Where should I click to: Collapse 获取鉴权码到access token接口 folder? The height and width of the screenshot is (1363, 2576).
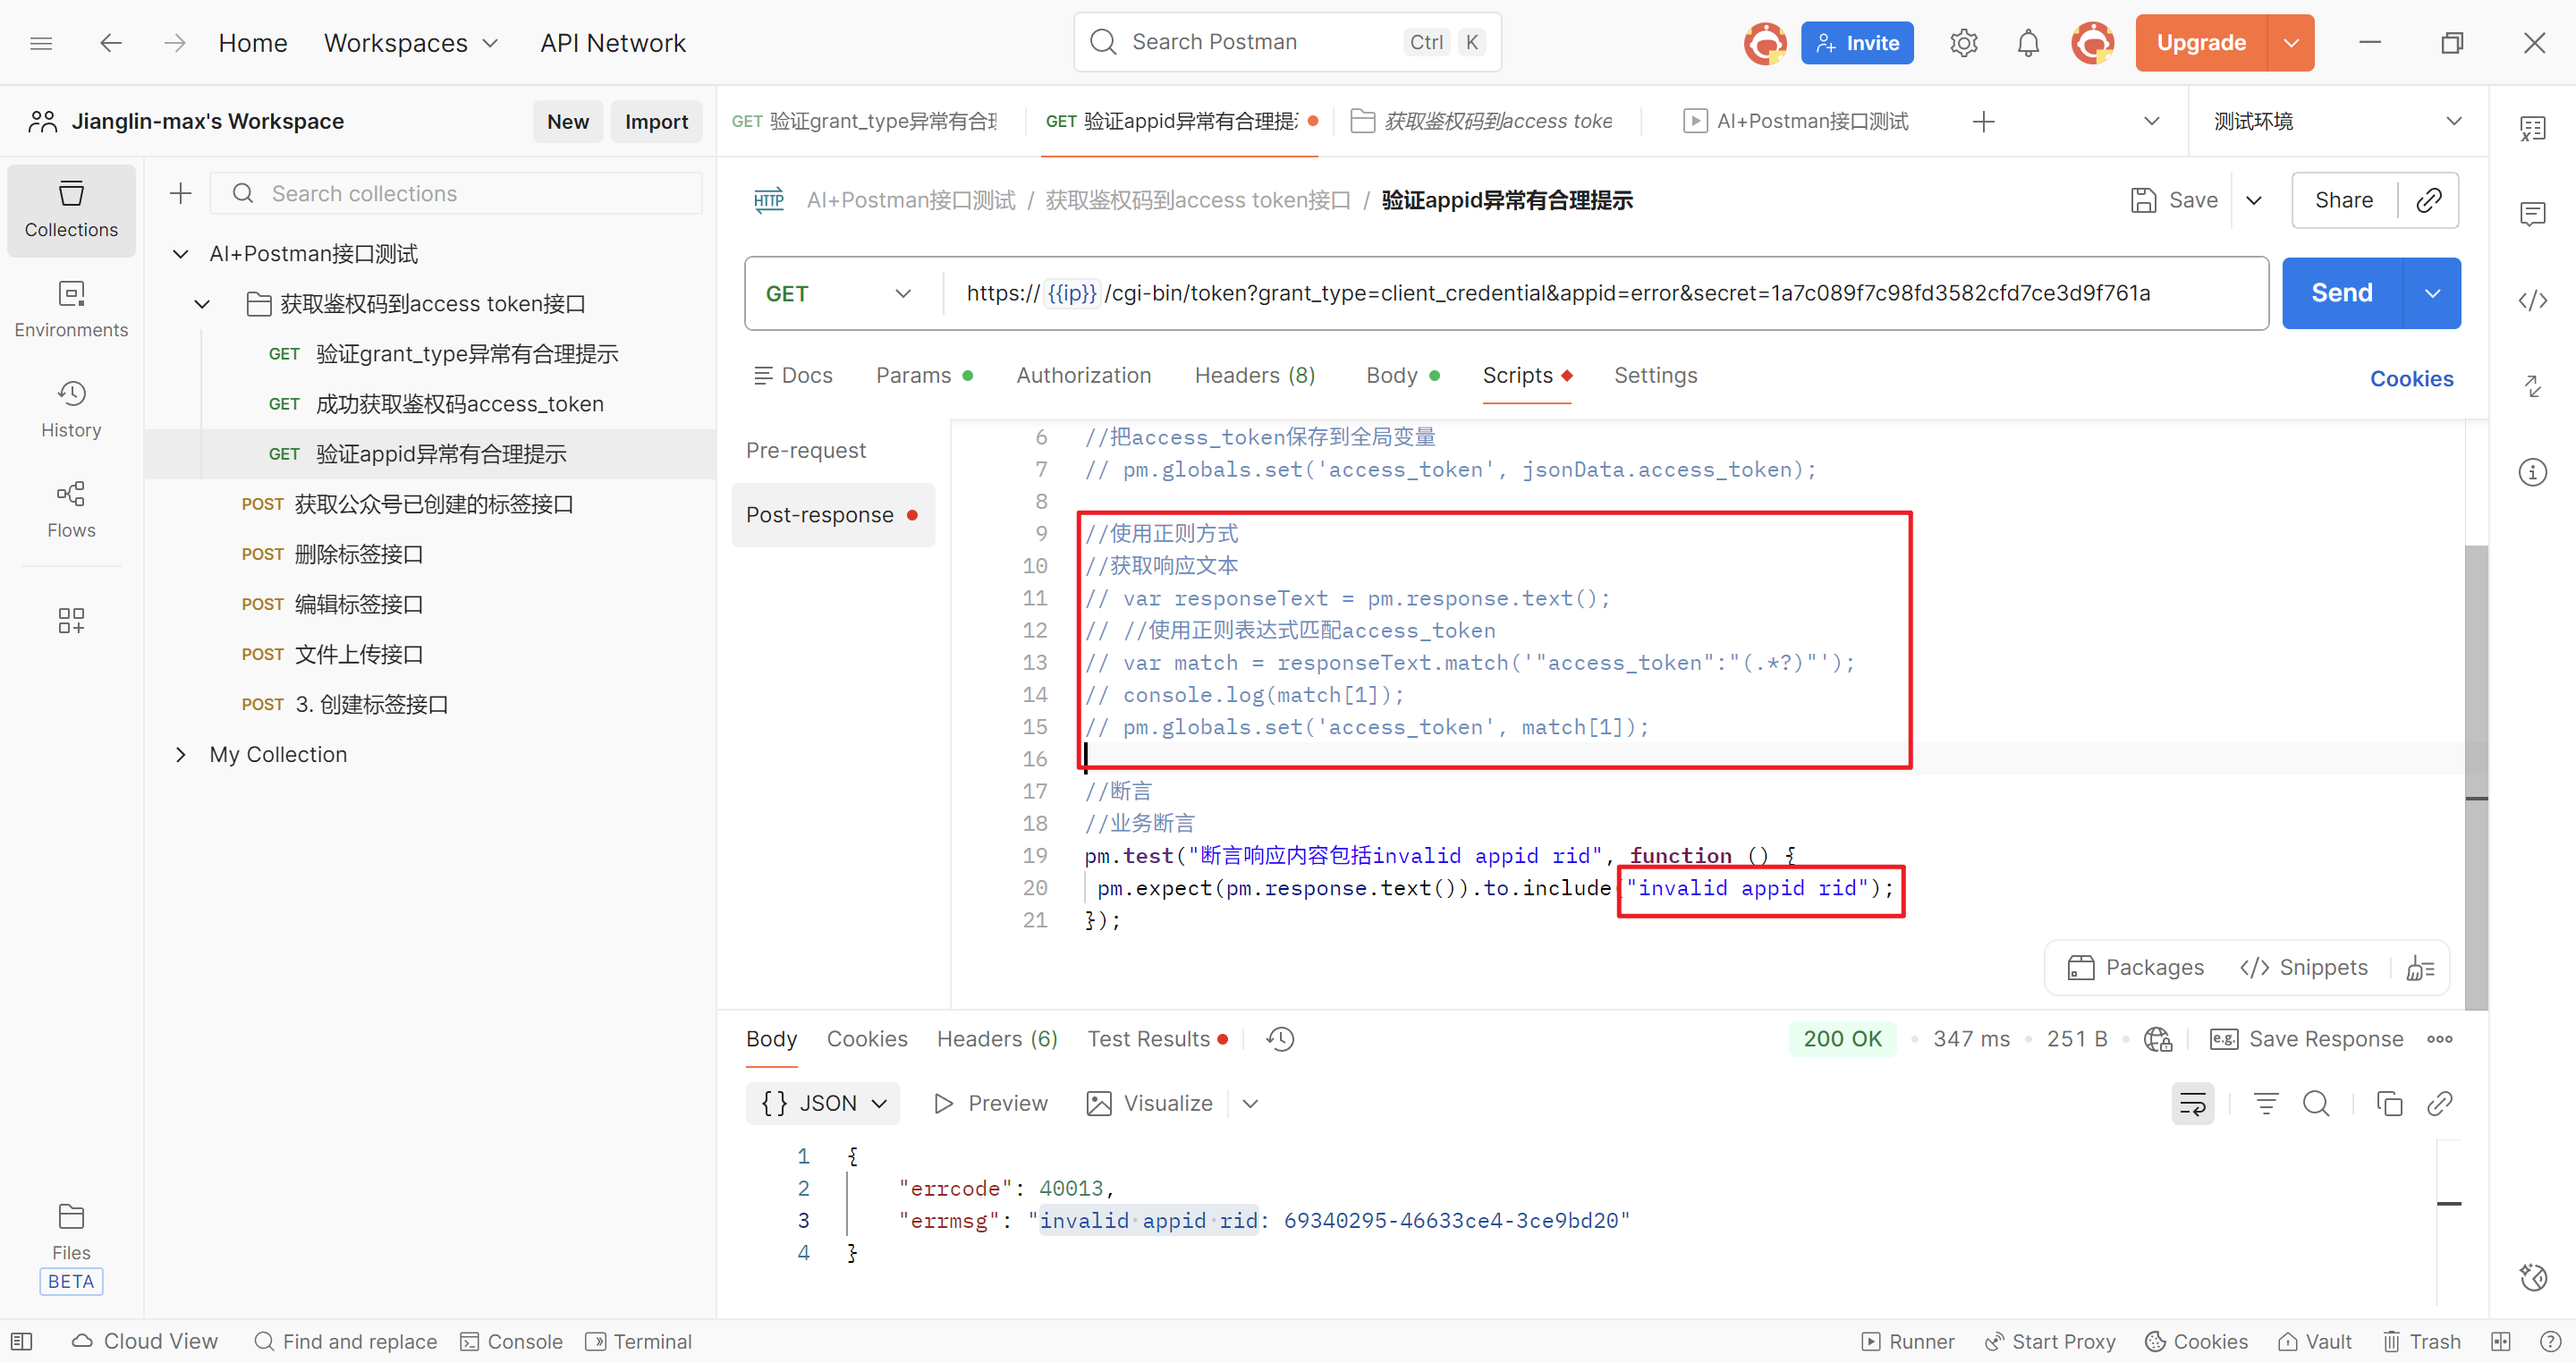point(202,304)
